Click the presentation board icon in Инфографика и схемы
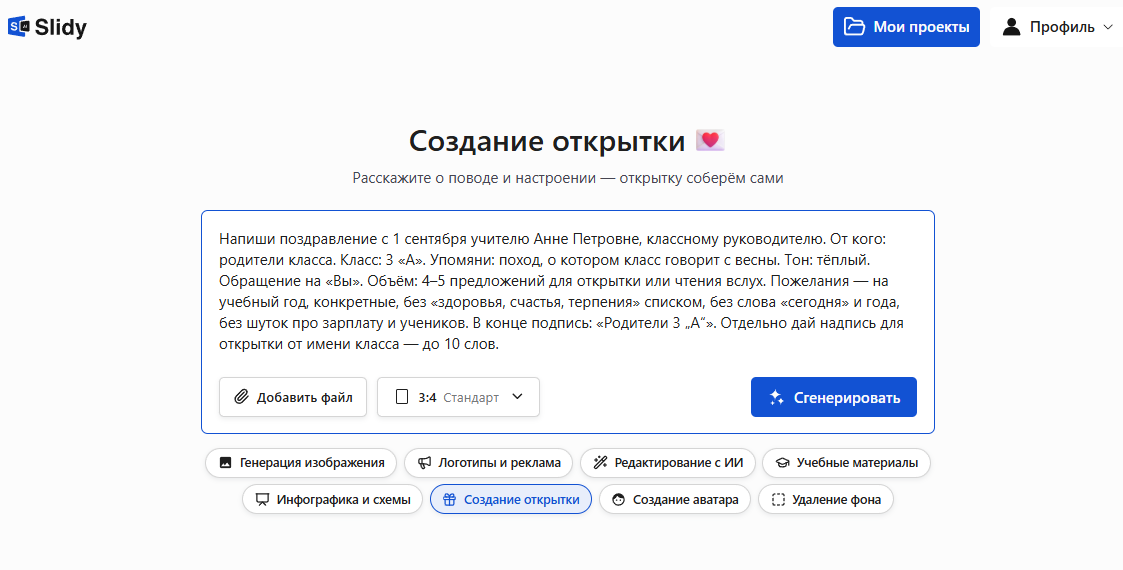The image size is (1123, 570). (263, 499)
